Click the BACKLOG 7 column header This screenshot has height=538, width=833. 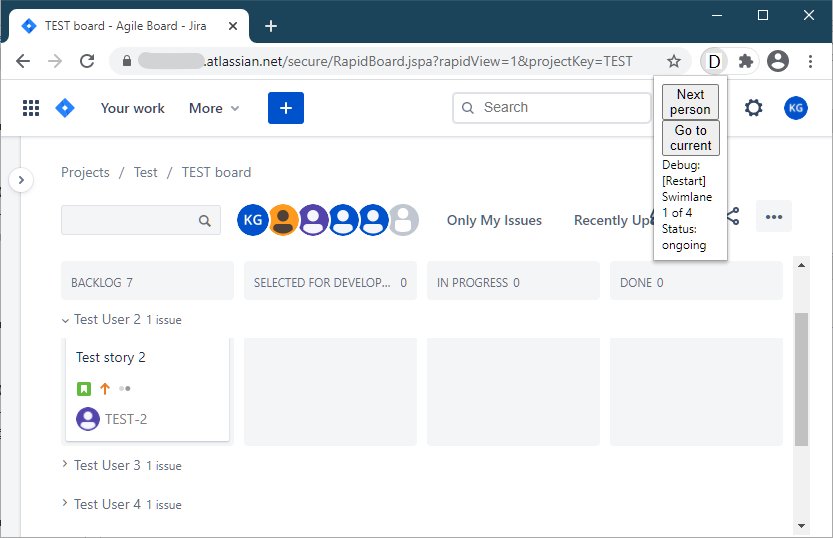pyautogui.click(x=147, y=280)
